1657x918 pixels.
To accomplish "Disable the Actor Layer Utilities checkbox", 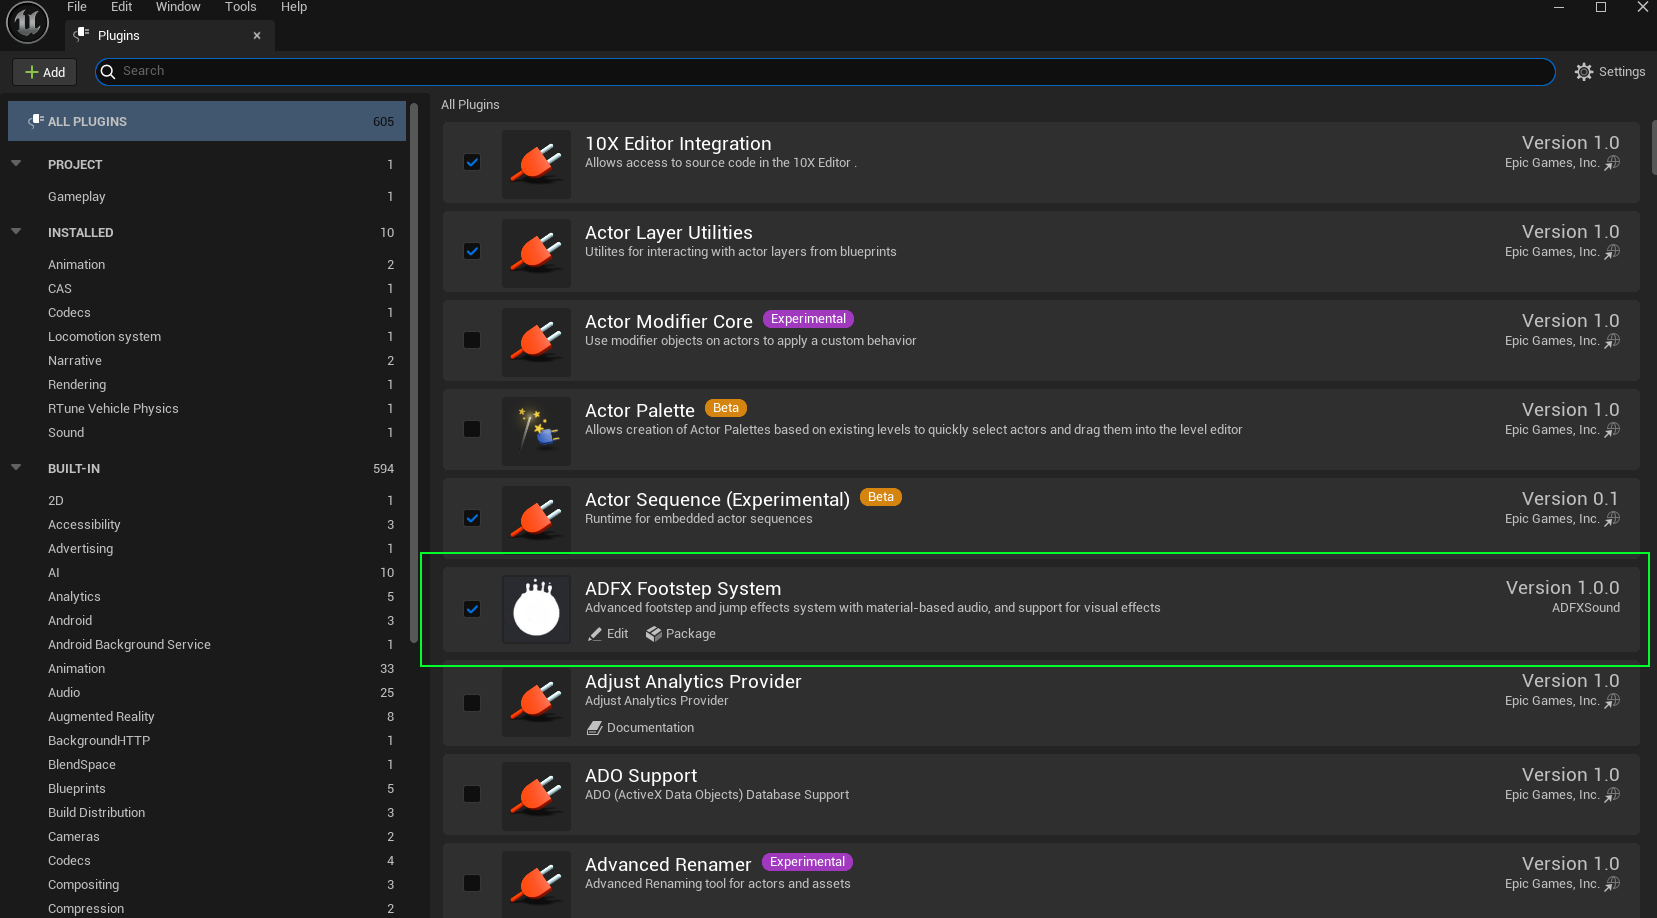I will click(x=472, y=251).
